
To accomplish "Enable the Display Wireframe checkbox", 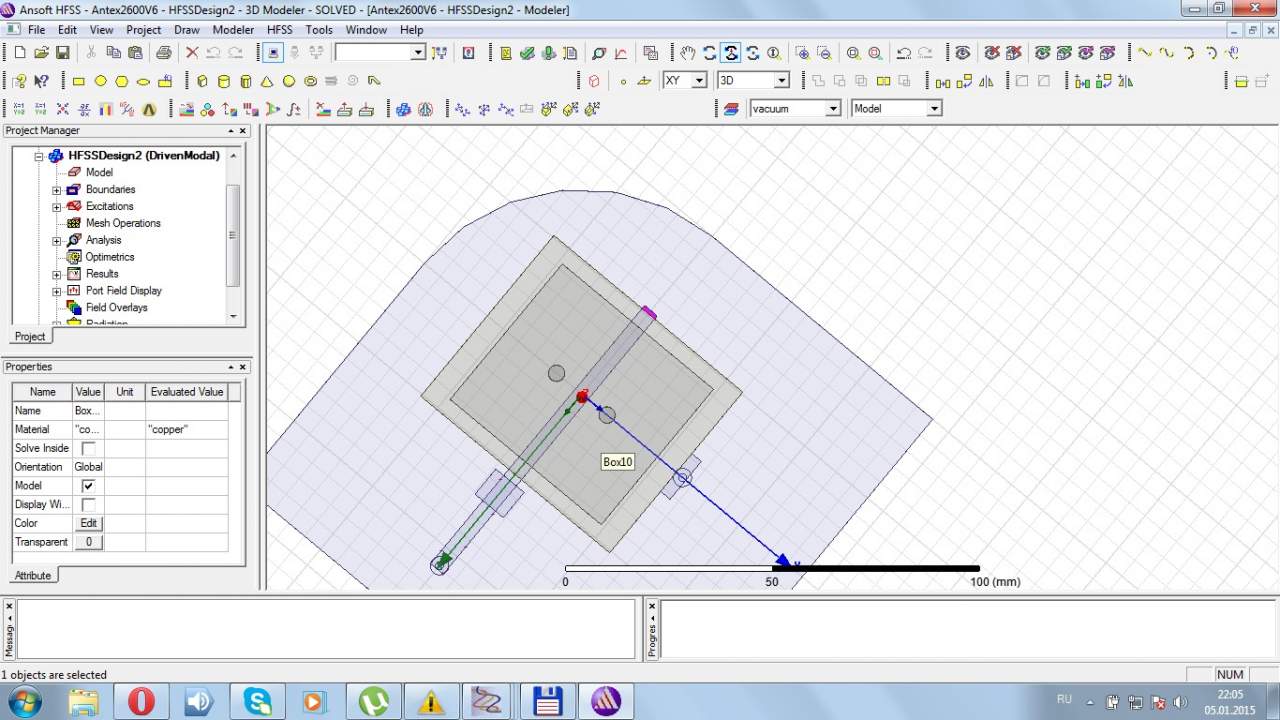I will [x=88, y=505].
